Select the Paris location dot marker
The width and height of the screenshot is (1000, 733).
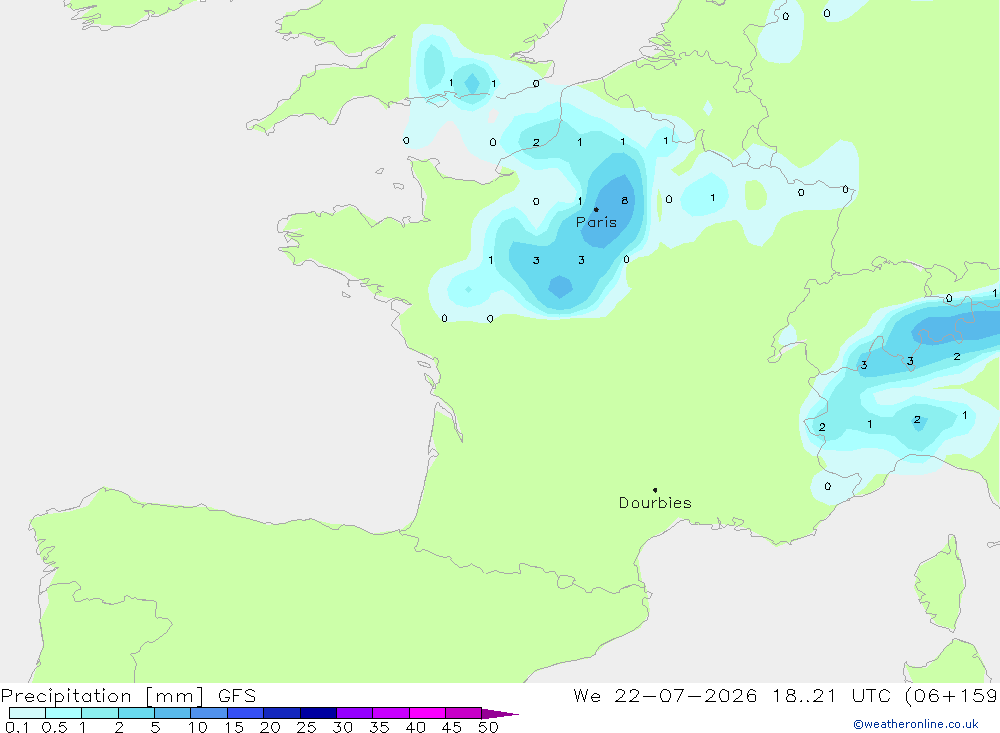[596, 209]
